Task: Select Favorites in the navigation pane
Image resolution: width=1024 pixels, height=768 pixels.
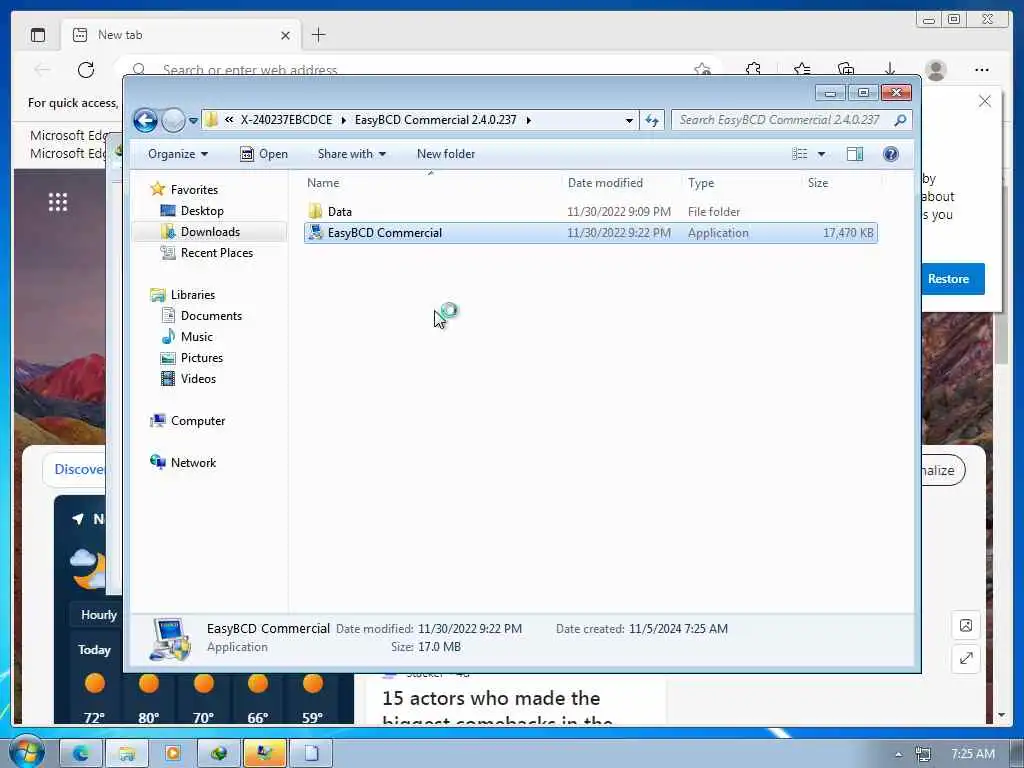Action: point(194,189)
